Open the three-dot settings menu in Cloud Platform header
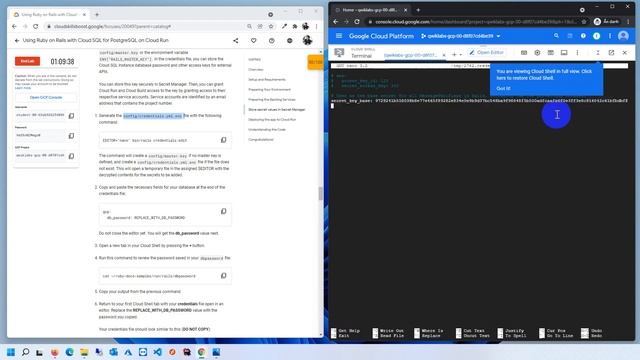The width and height of the screenshot is (640, 360). 610,36
